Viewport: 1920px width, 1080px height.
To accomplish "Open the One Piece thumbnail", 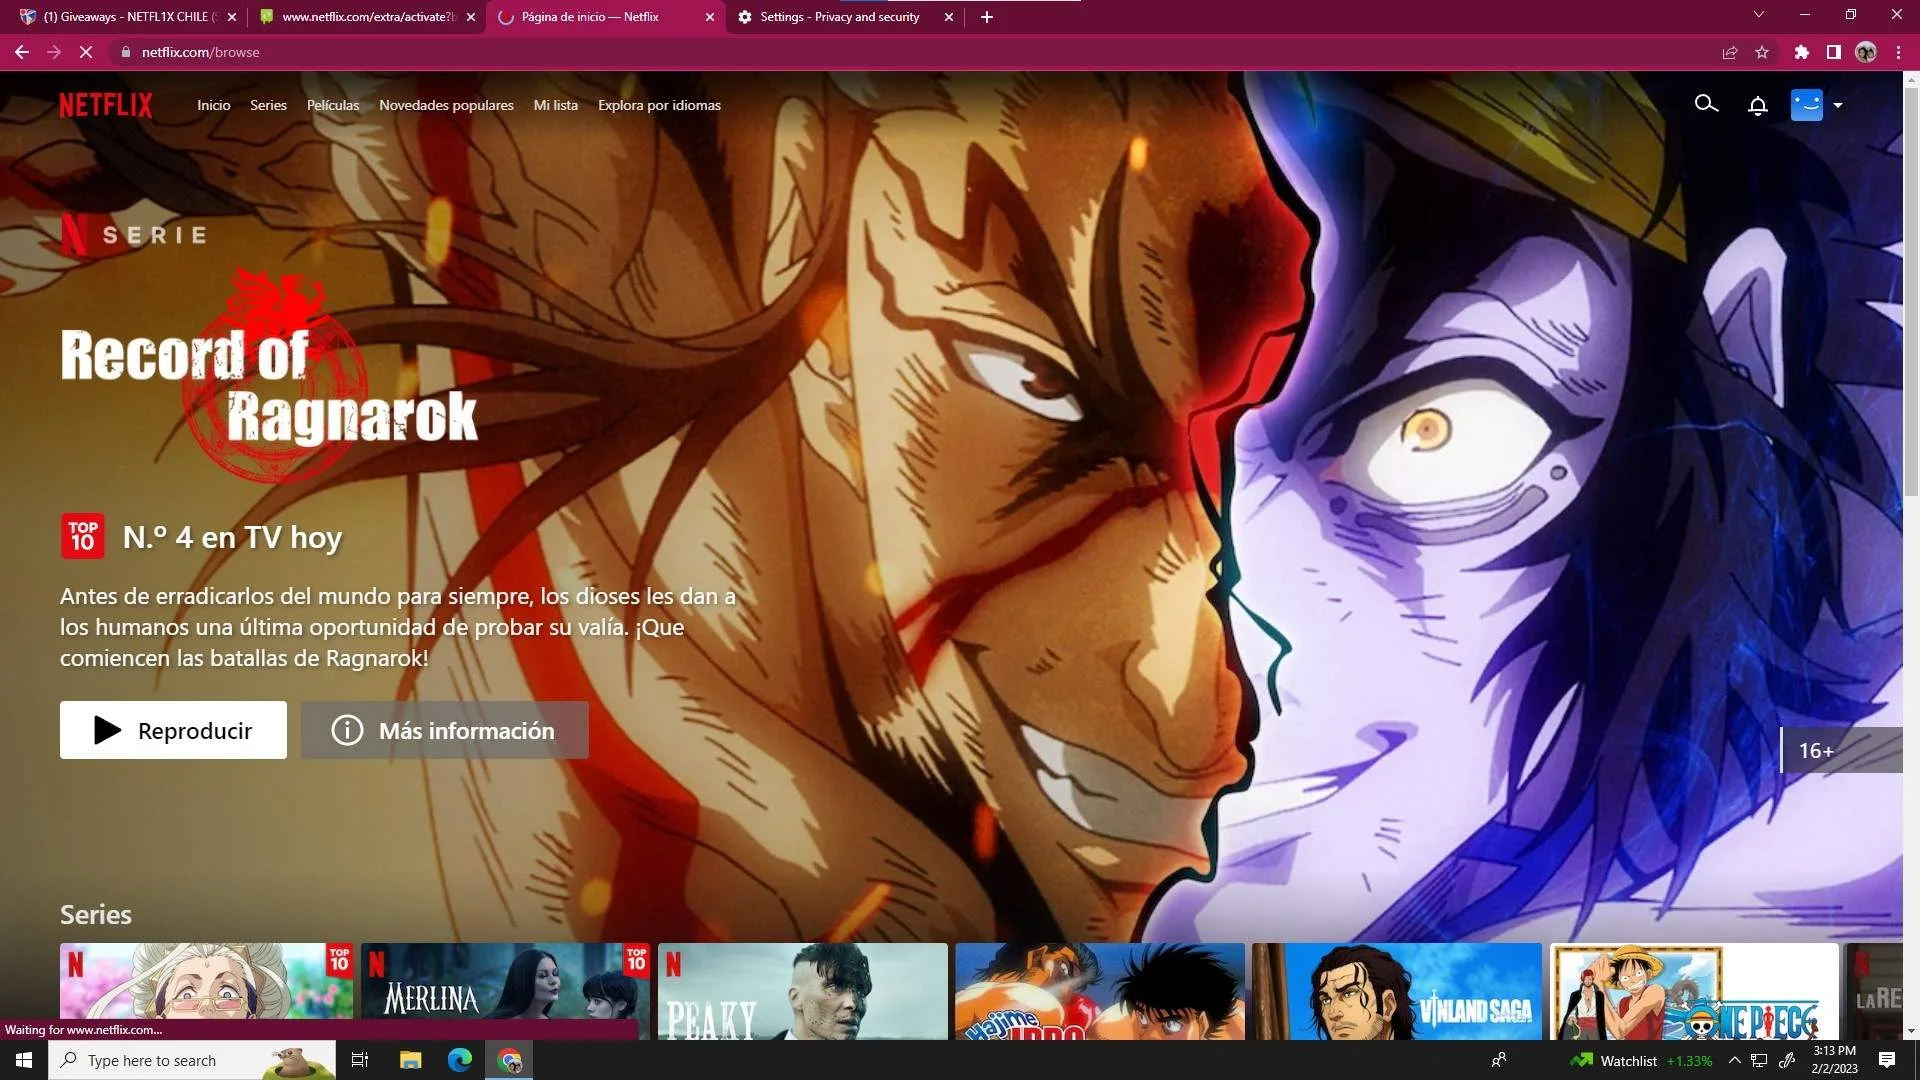I will 1694,991.
